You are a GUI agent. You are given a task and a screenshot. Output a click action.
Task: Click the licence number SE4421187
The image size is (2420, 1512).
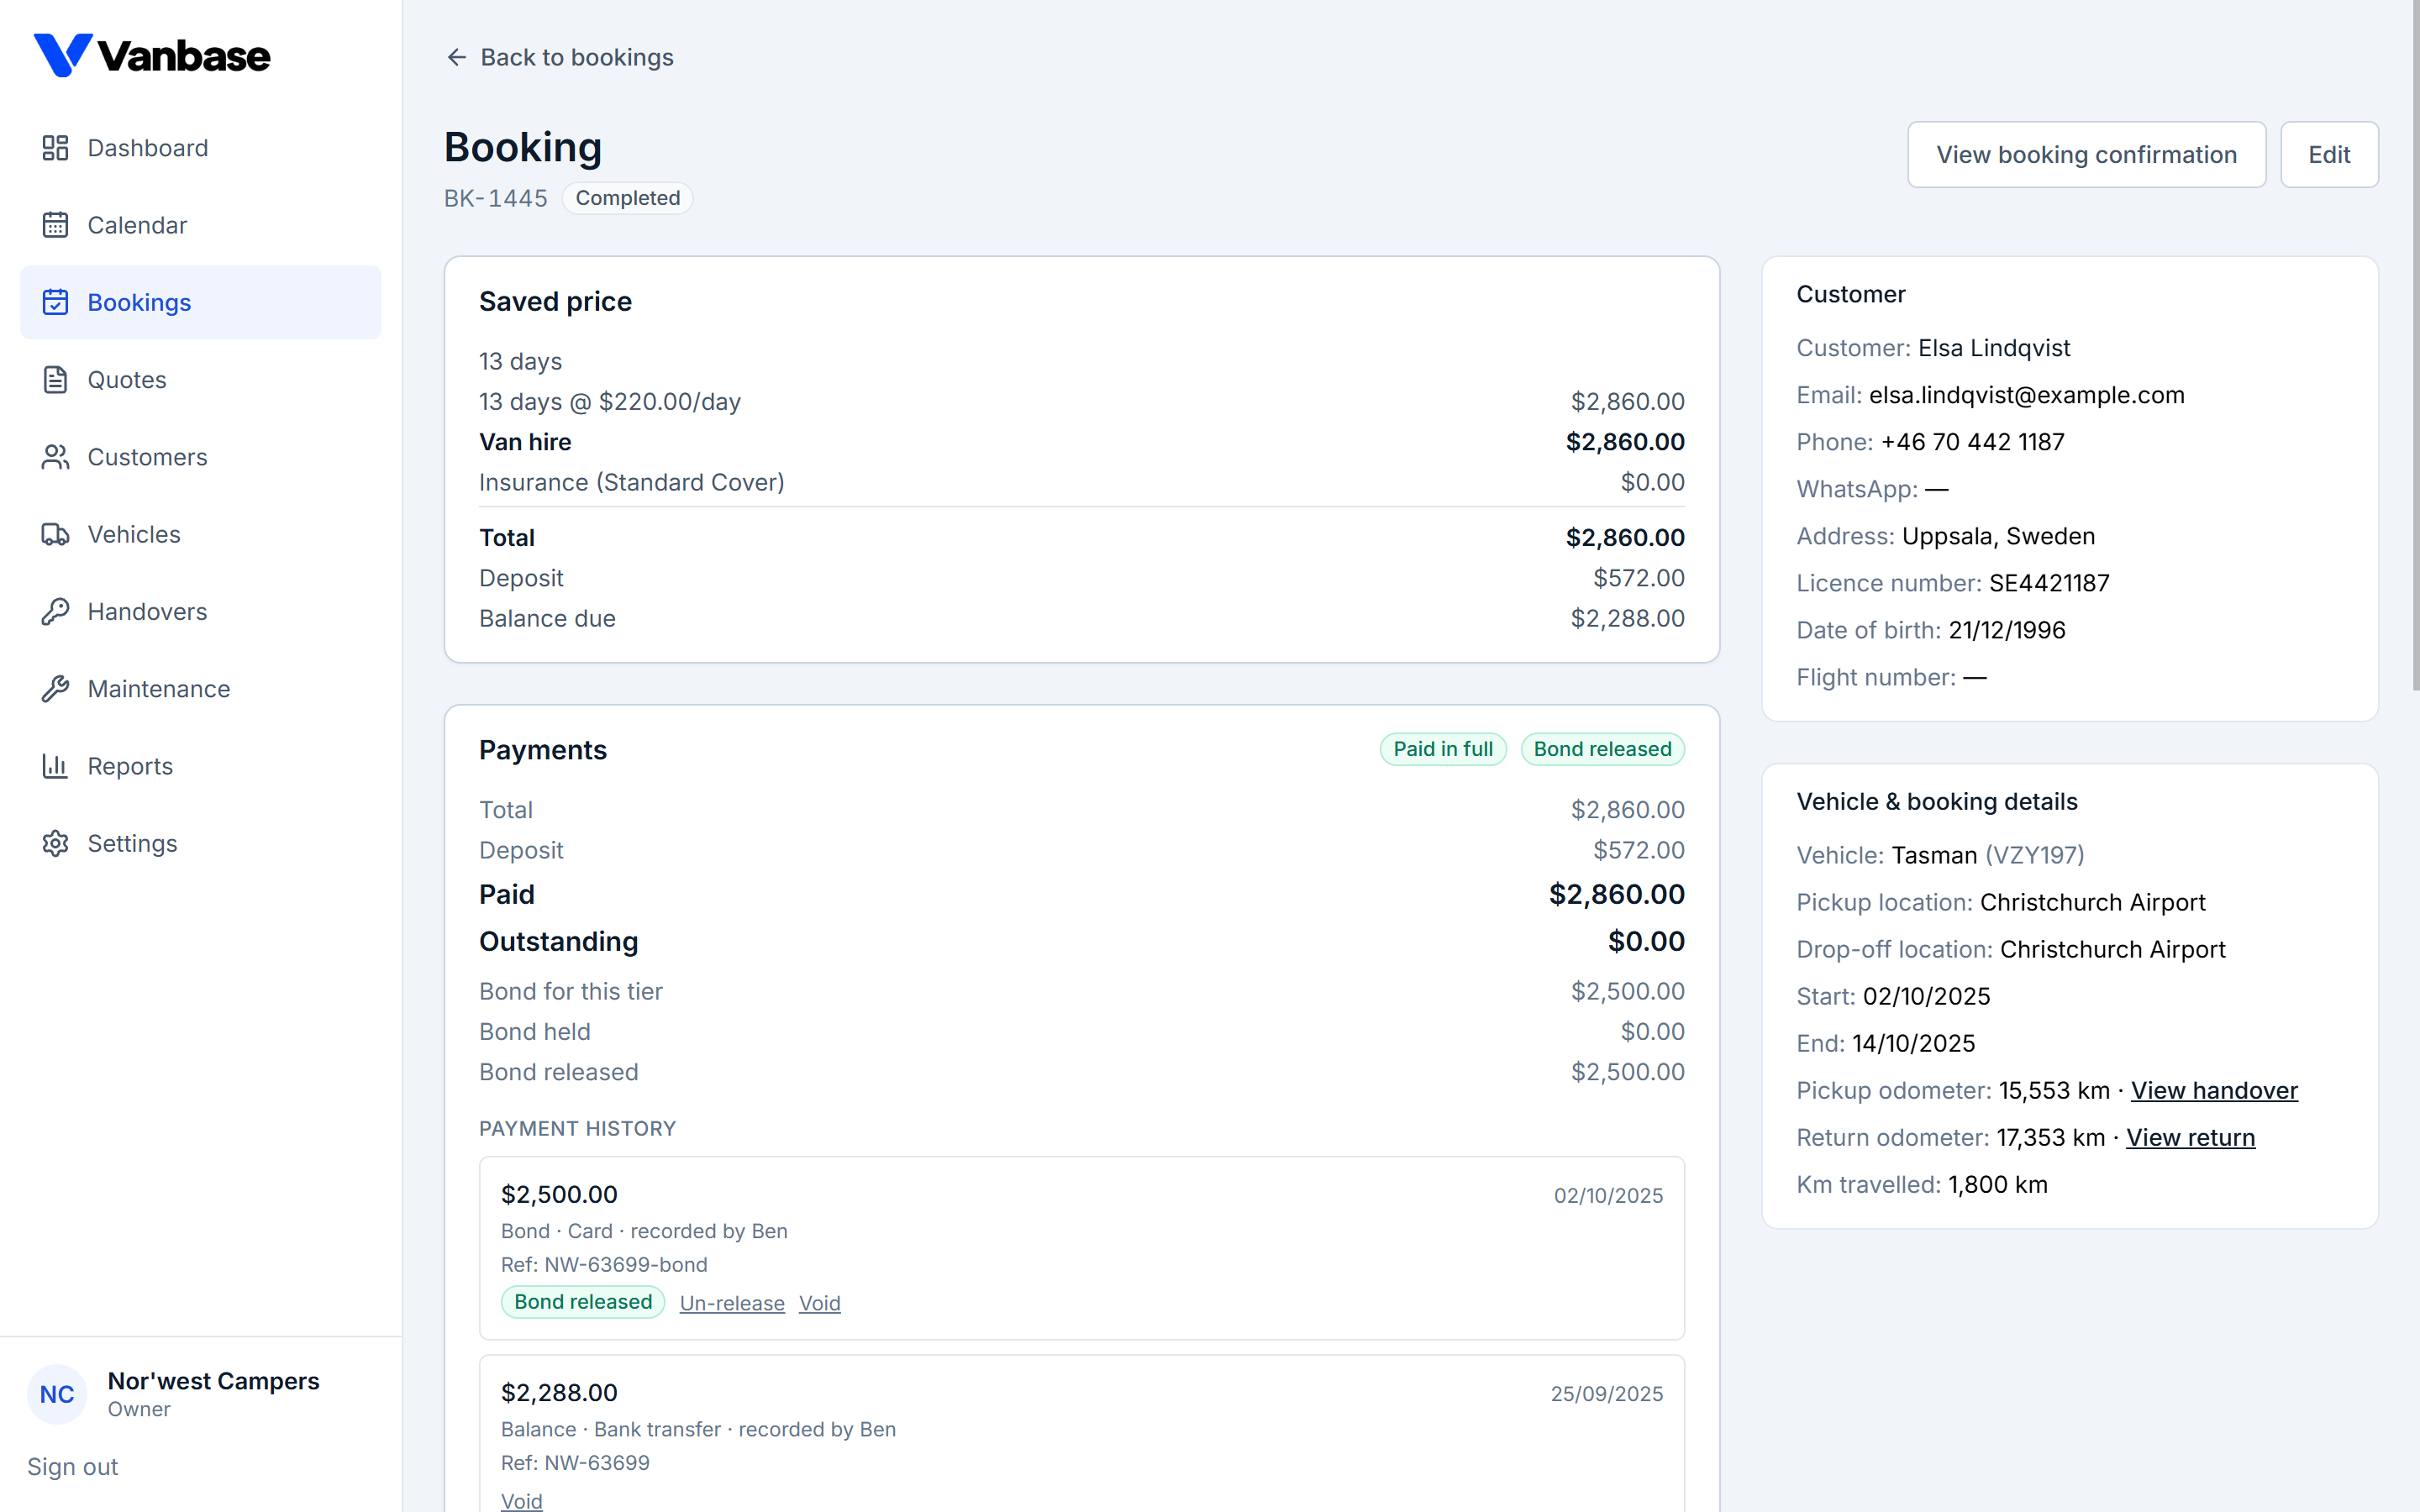tap(2049, 583)
